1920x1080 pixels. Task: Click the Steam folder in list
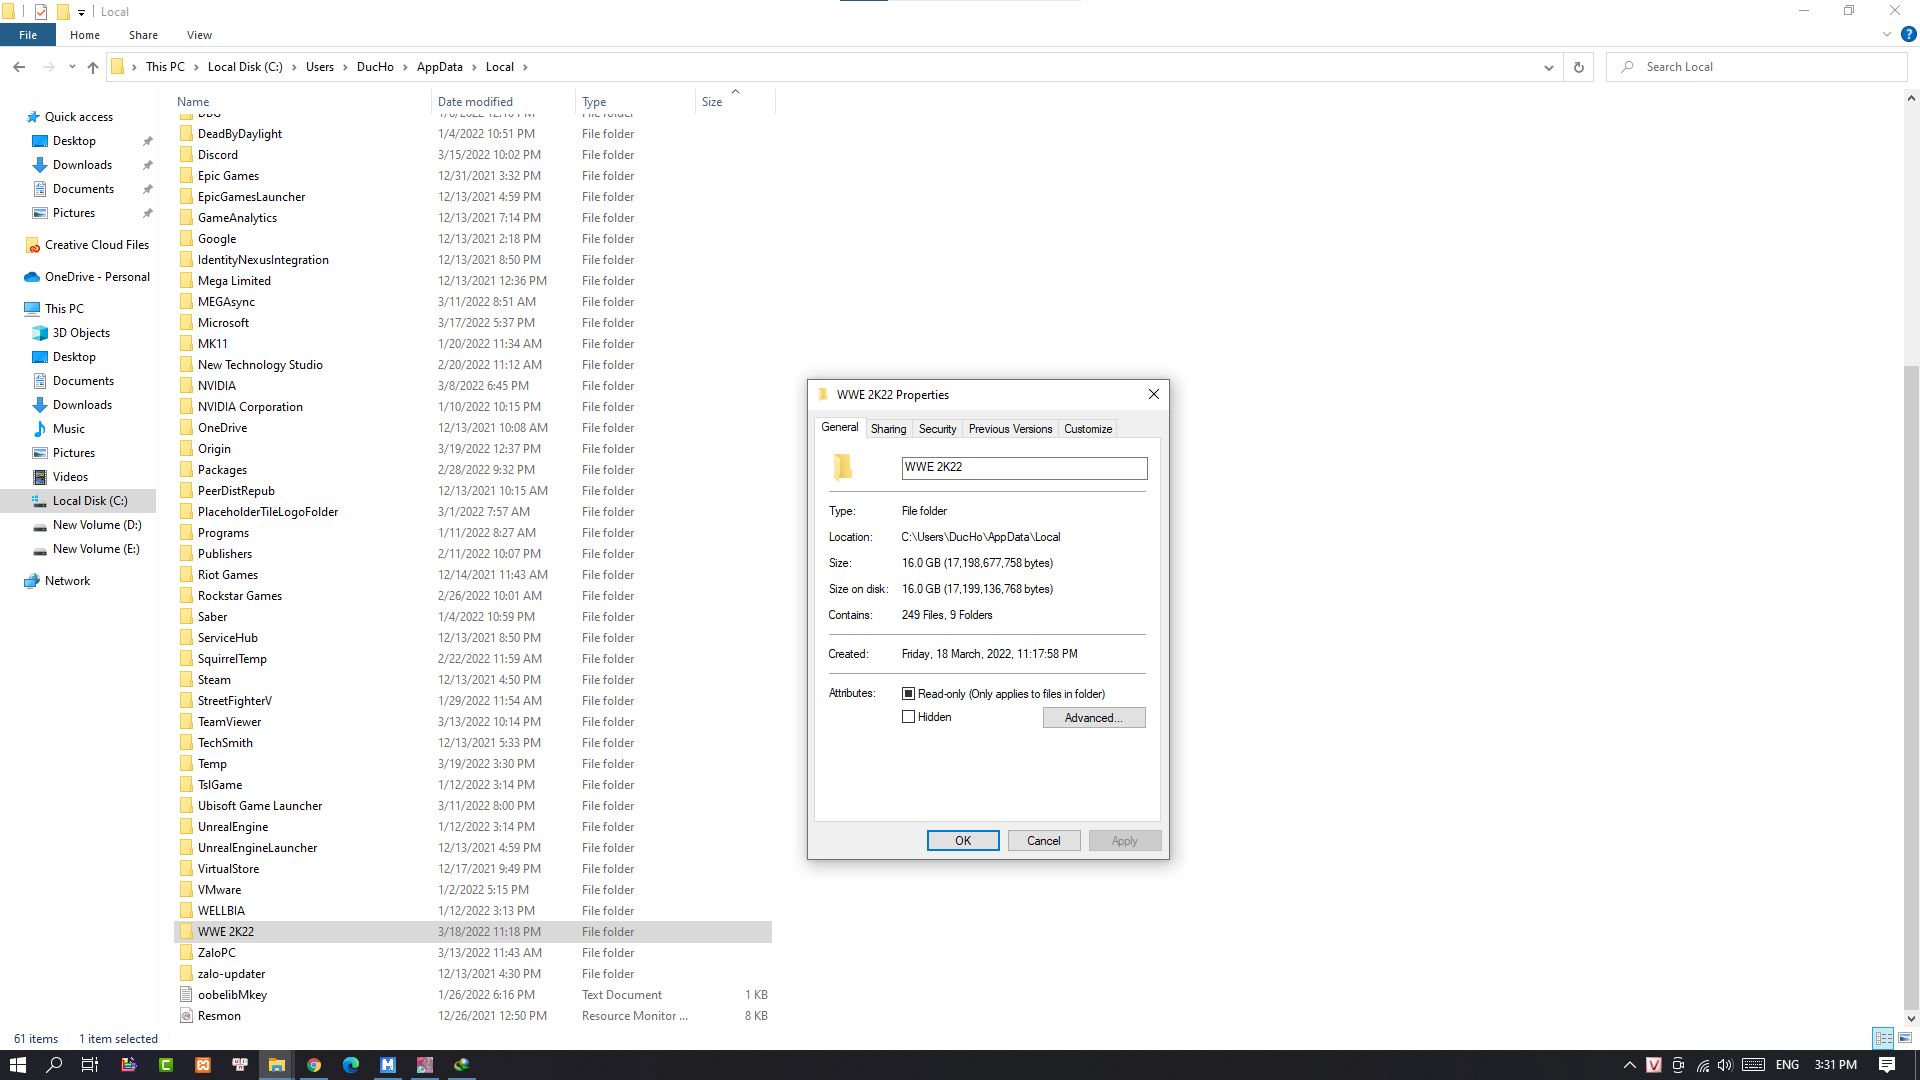click(x=214, y=679)
